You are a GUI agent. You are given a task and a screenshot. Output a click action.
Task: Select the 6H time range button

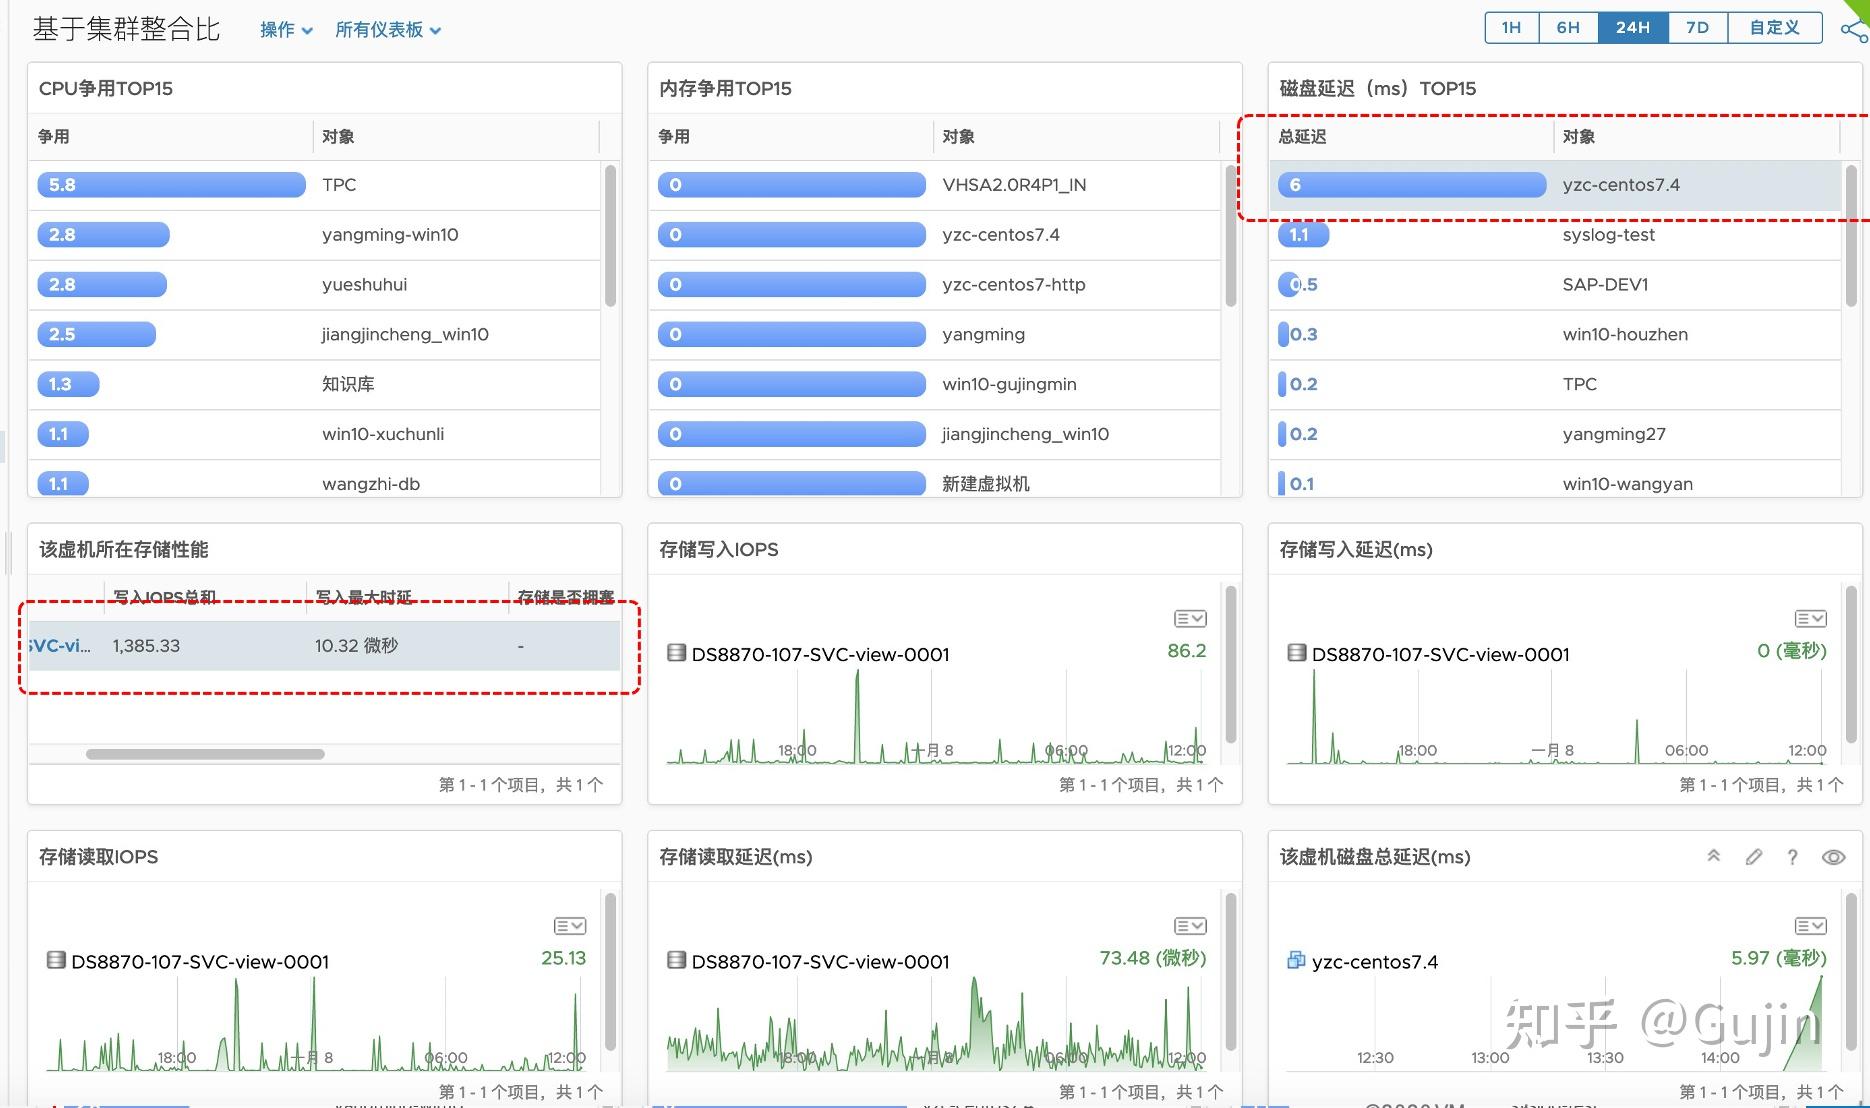(x=1568, y=27)
